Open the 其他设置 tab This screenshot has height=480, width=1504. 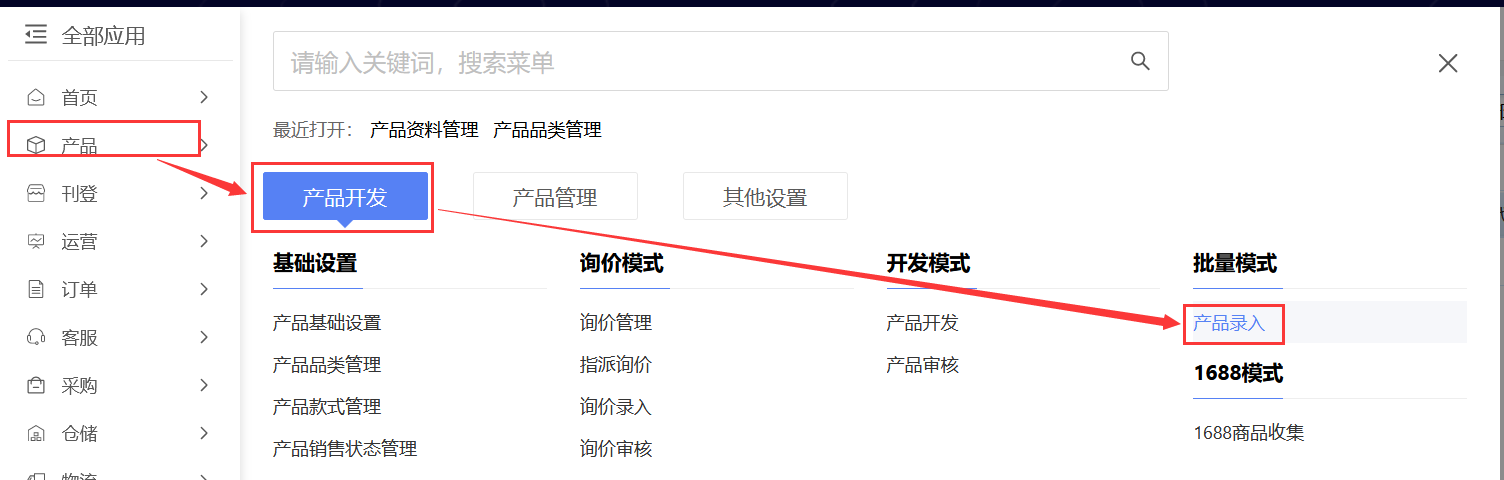pyautogui.click(x=765, y=197)
